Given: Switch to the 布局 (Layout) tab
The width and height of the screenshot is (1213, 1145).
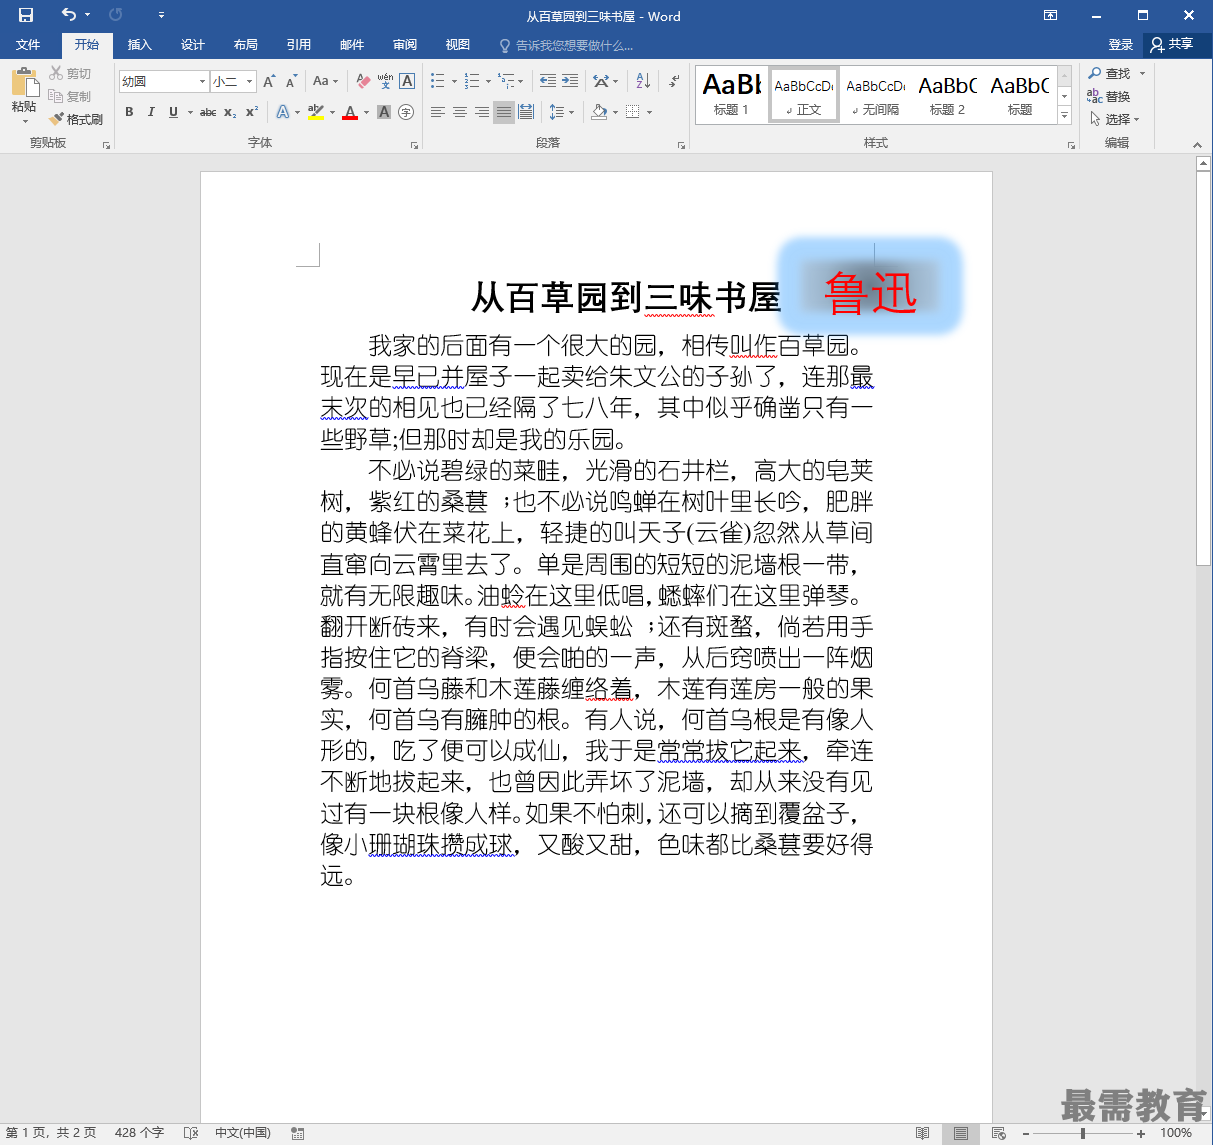Looking at the screenshot, I should (246, 45).
